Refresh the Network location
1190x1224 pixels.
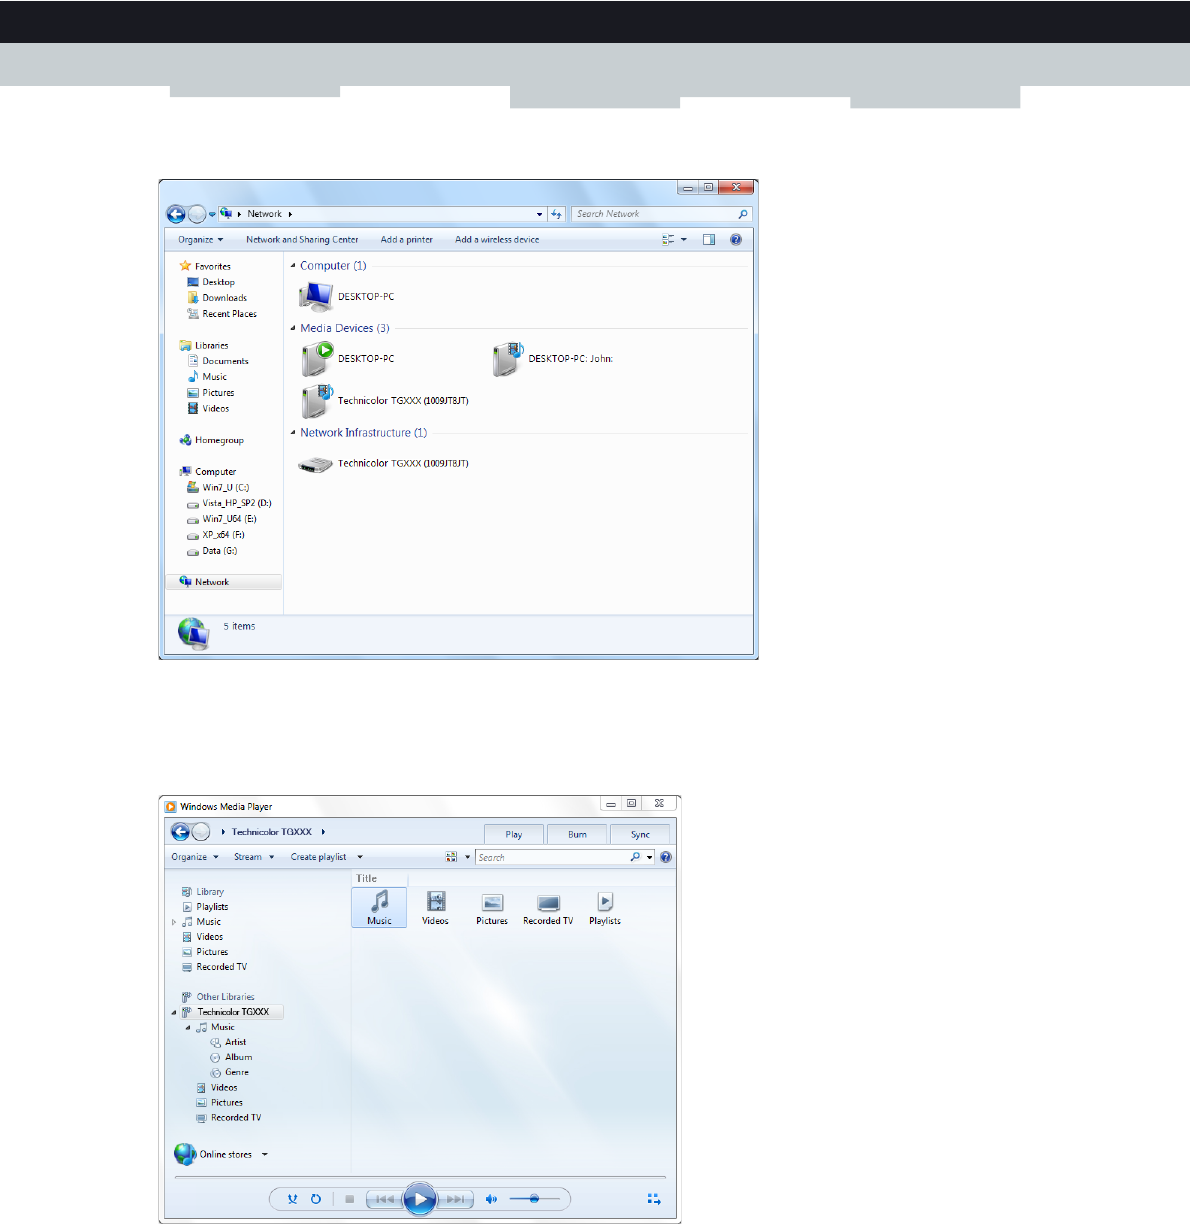tap(557, 214)
